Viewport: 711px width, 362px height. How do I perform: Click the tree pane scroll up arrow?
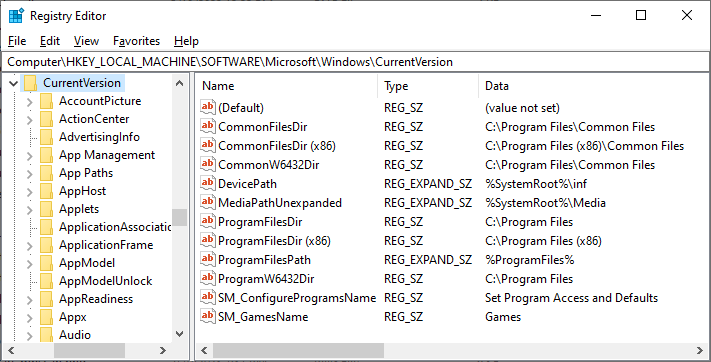click(x=180, y=83)
